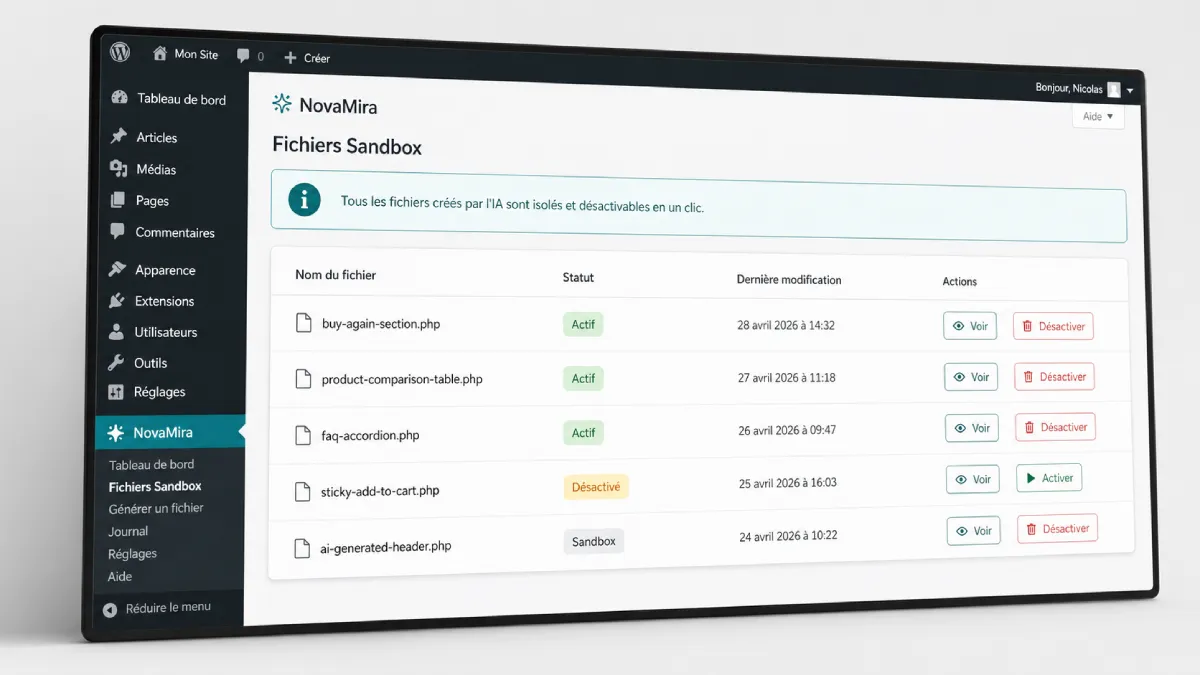Click the info icon in the notice banner
Image resolution: width=1200 pixels, height=675 pixels.
[x=303, y=199]
